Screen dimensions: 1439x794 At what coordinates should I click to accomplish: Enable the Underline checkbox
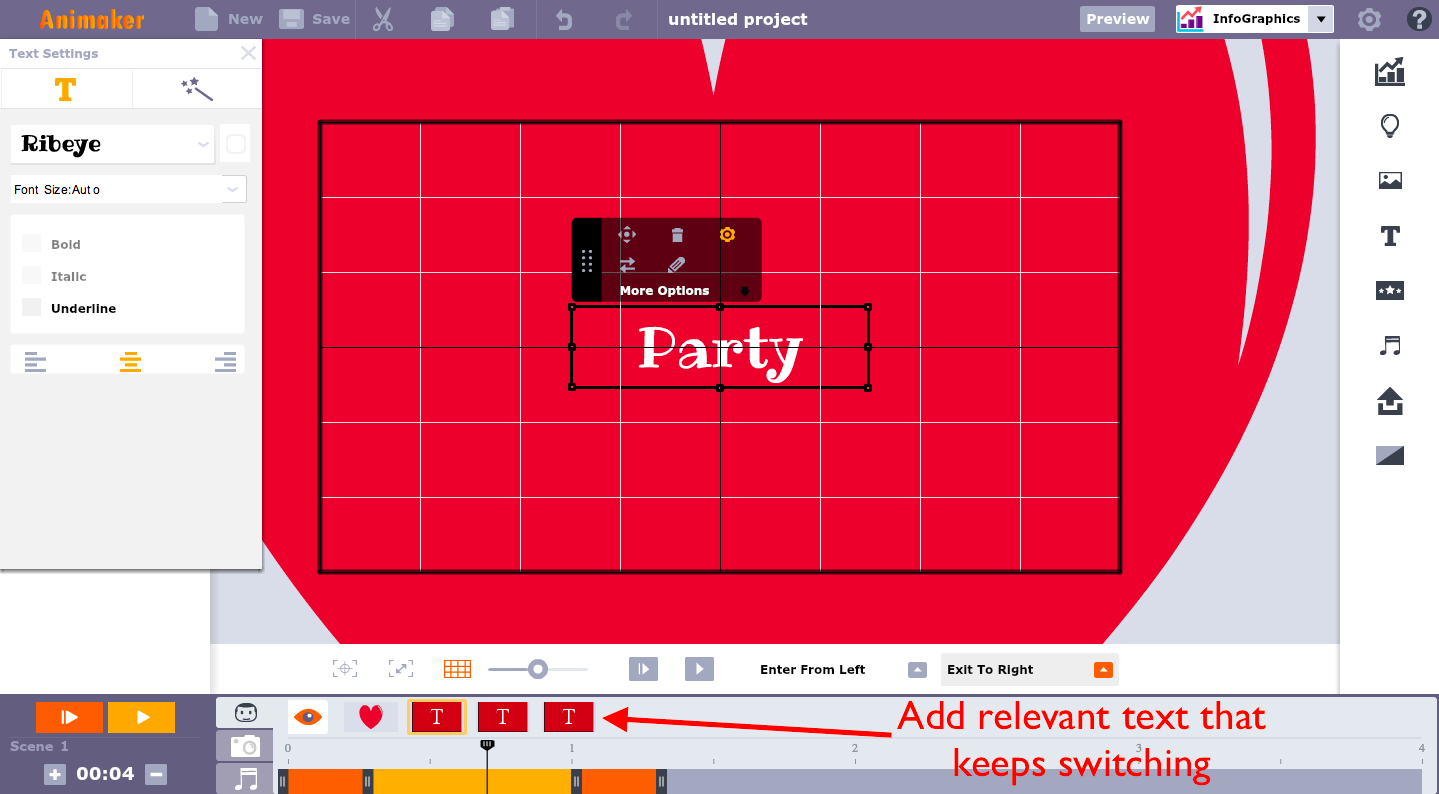pos(32,307)
